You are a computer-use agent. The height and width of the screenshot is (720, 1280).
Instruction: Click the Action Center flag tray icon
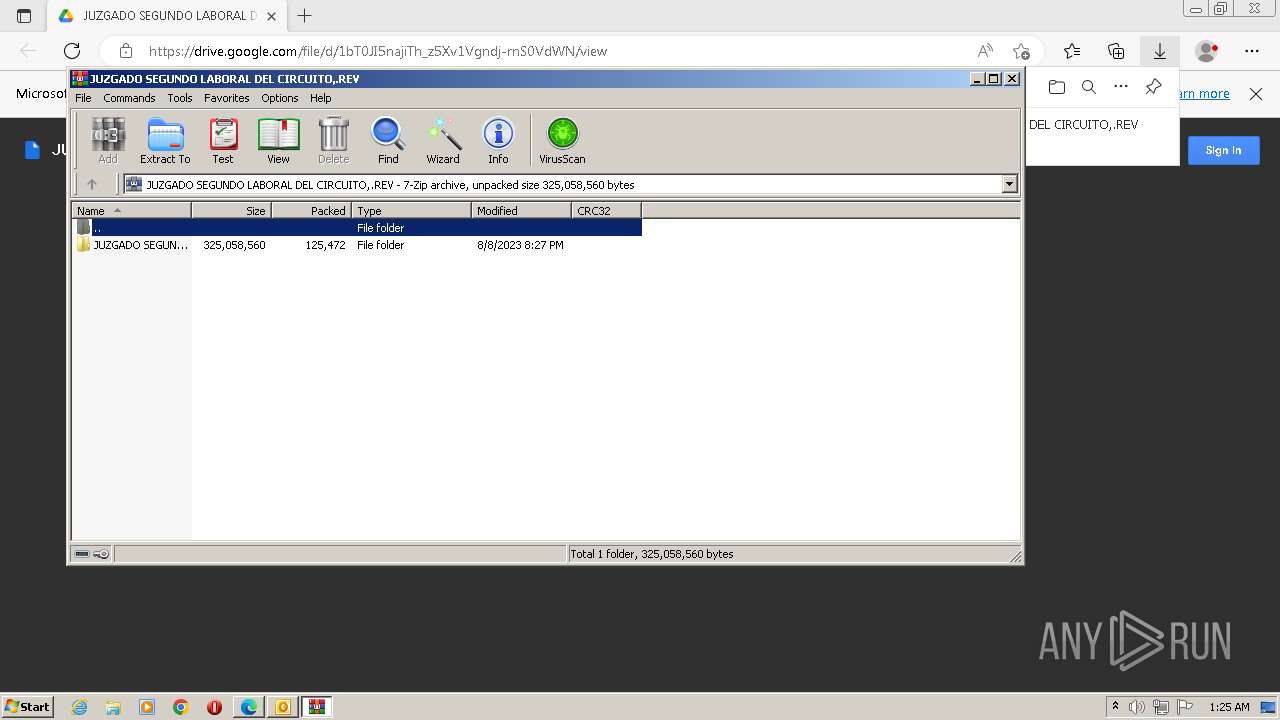[1184, 707]
